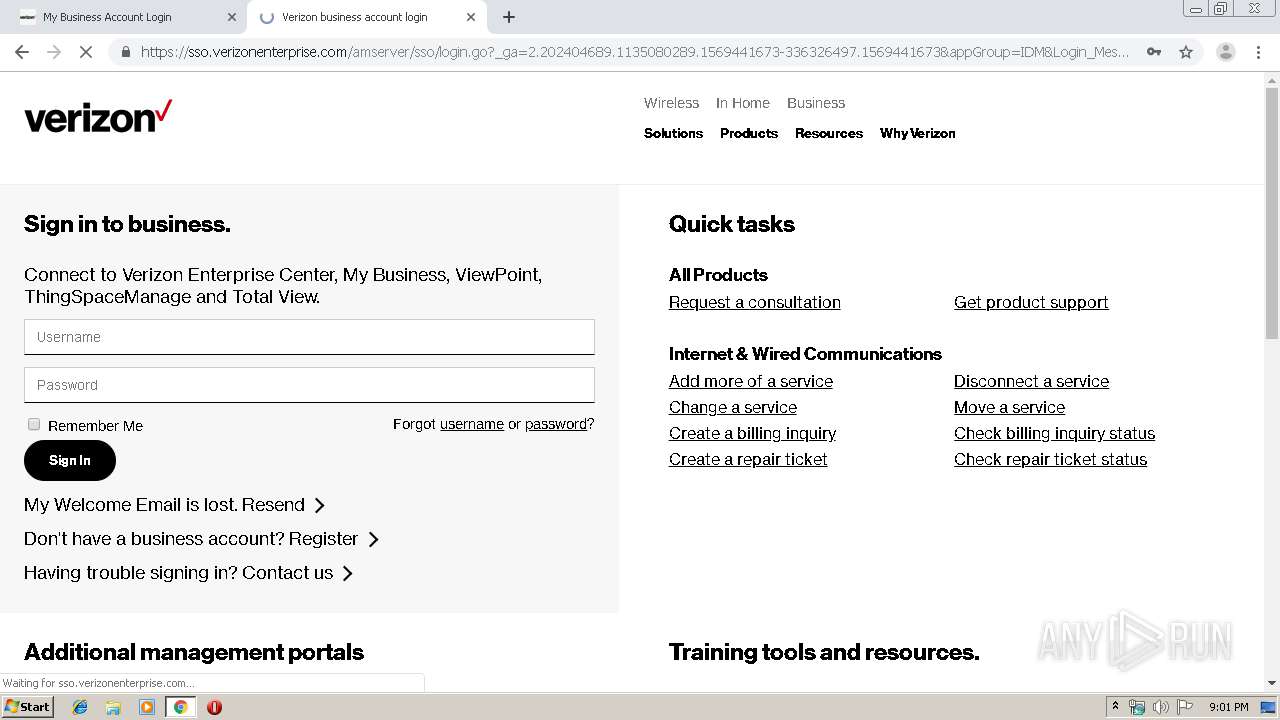Click the Contact us chevron arrow
Image resolution: width=1280 pixels, height=720 pixels.
pos(348,573)
